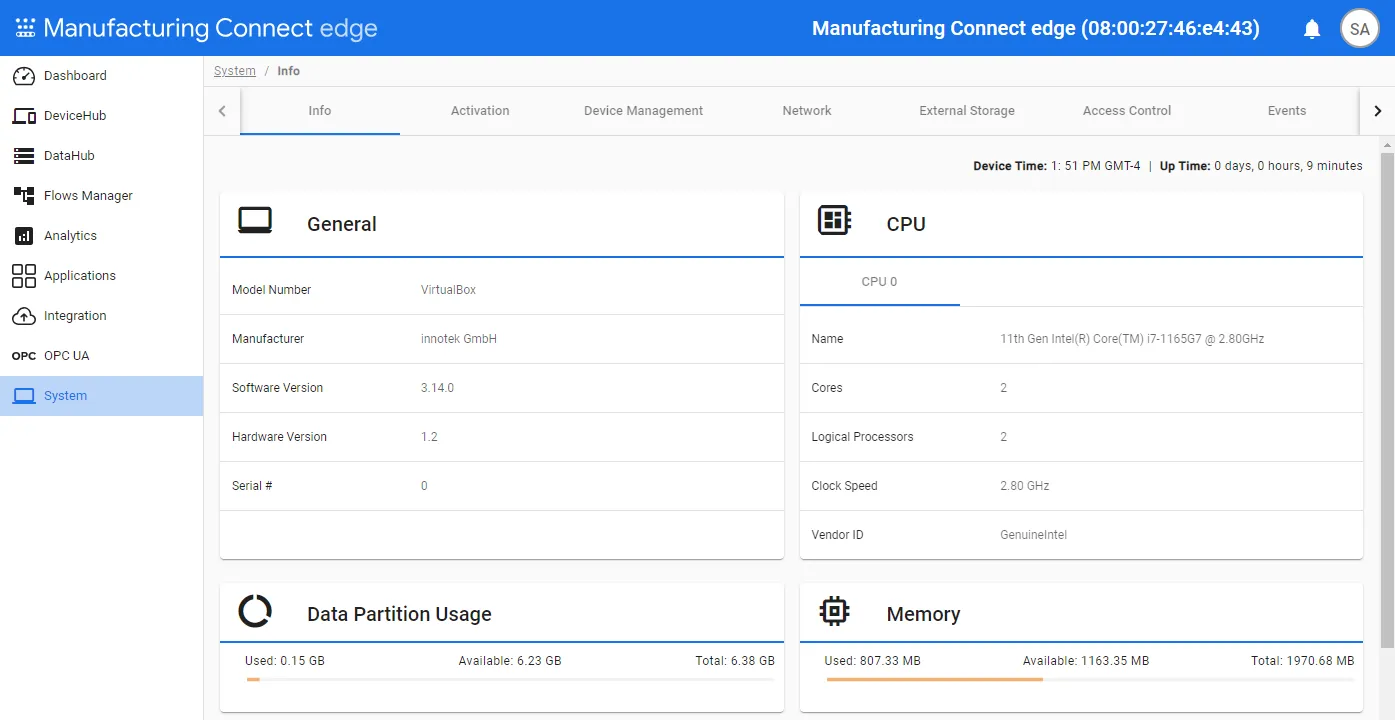Click the OPC UA icon
Image resolution: width=1395 pixels, height=720 pixels.
(24, 356)
